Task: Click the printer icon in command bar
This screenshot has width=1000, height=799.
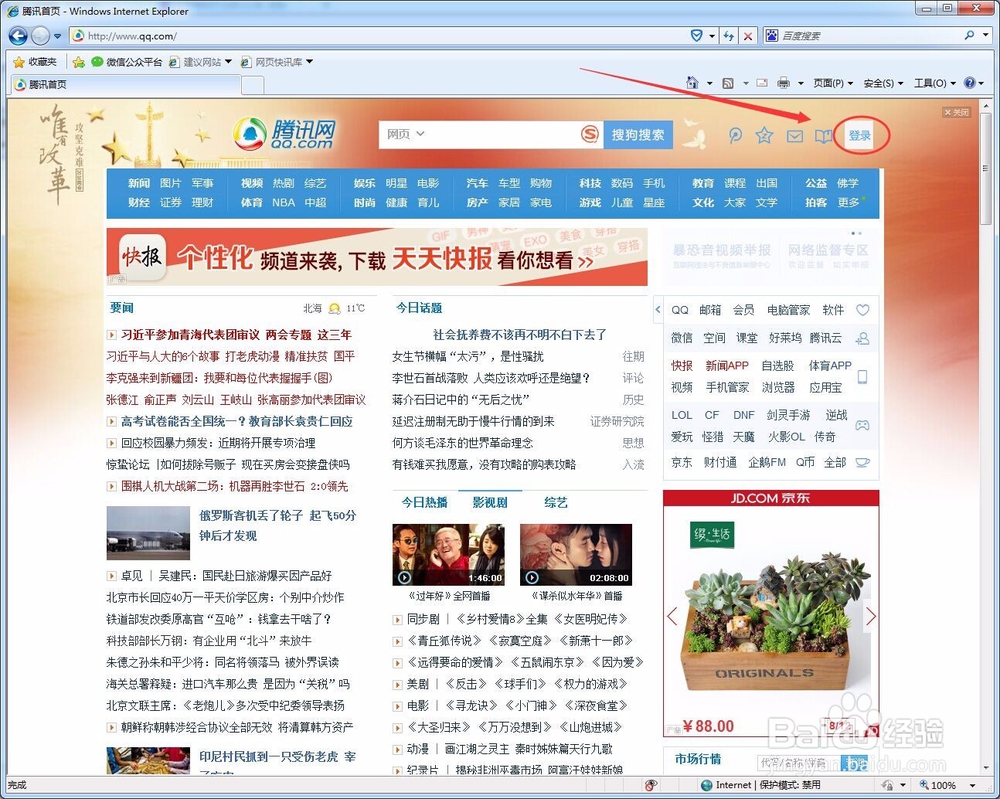Action: [784, 83]
